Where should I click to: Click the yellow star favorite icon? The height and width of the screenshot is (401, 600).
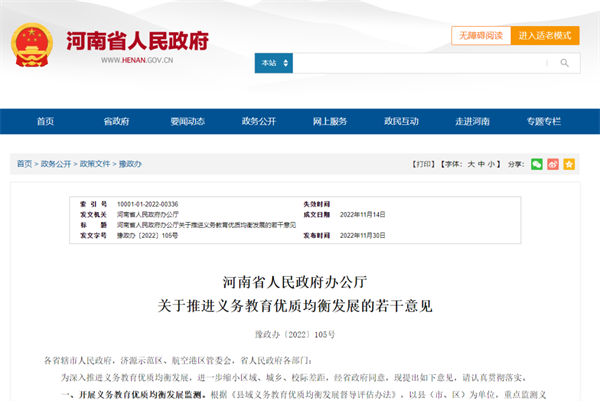coord(569,164)
